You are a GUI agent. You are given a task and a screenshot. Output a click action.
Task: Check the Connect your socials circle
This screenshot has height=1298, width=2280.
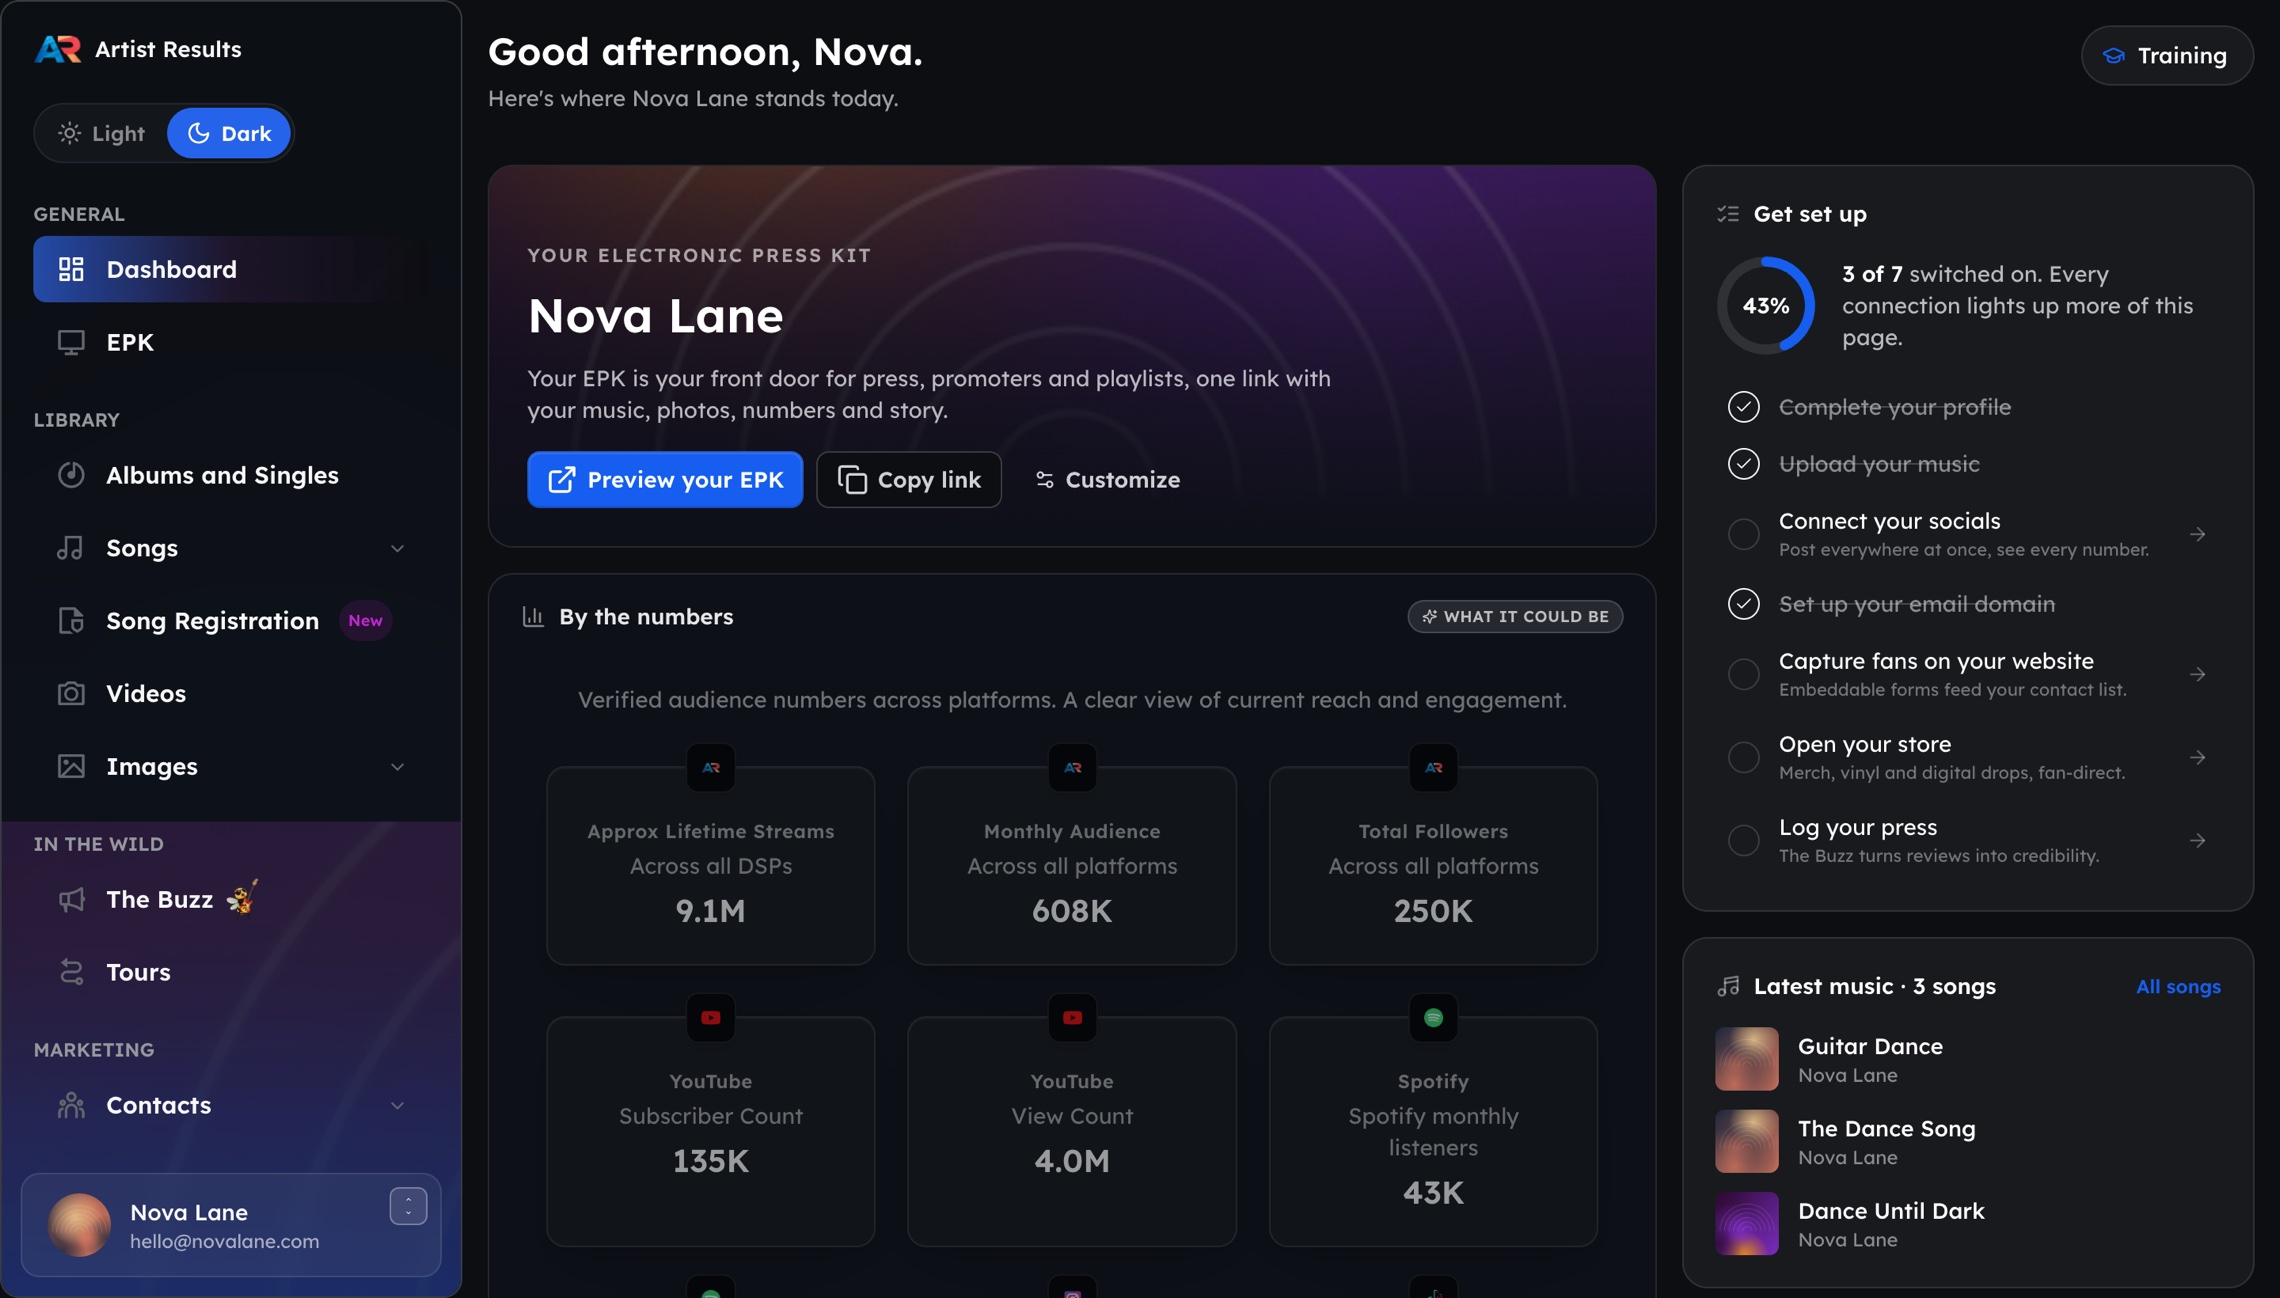(1744, 534)
